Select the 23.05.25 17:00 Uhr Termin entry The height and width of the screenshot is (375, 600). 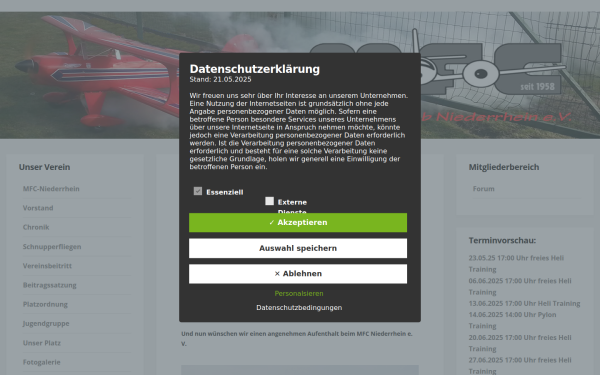pos(516,263)
